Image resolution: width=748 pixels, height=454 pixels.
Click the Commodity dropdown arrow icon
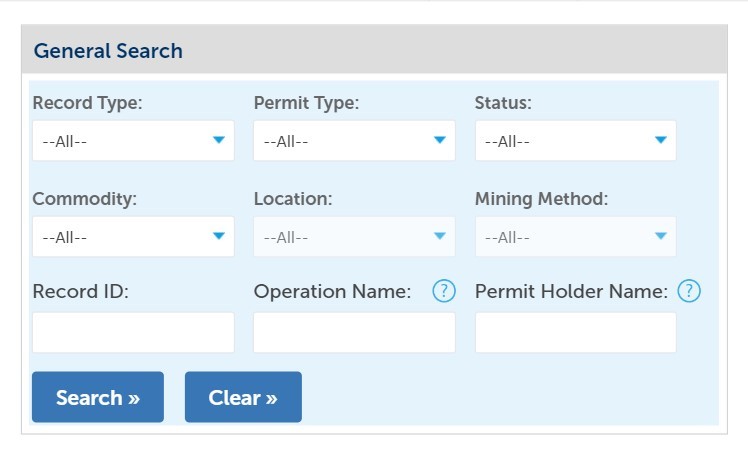pyautogui.click(x=218, y=236)
